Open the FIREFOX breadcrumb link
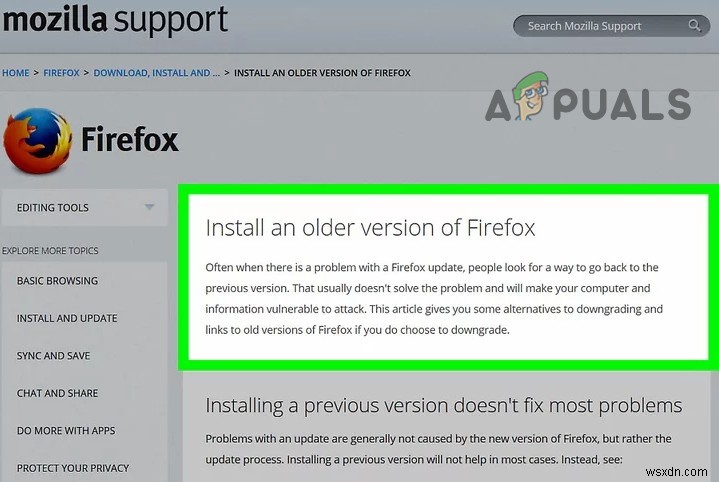719x482 pixels. (x=61, y=73)
